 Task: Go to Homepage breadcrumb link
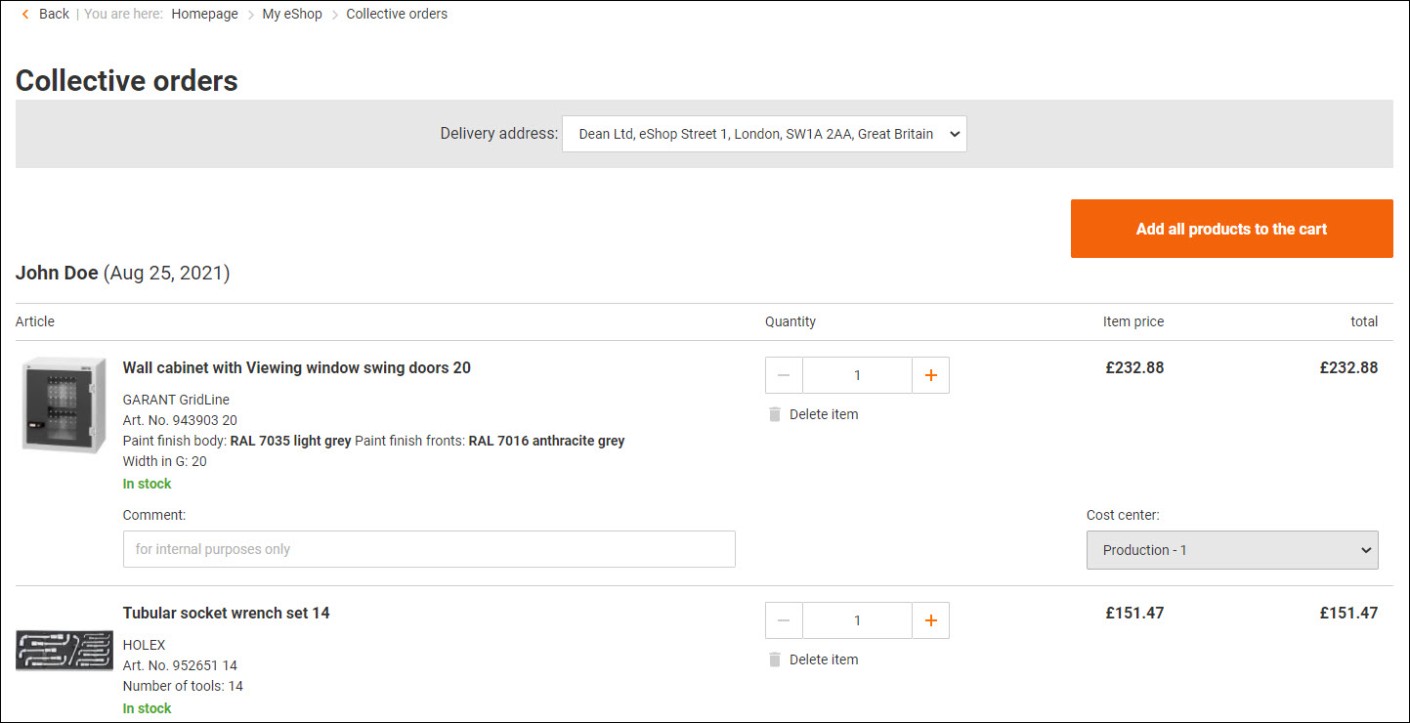(x=204, y=14)
